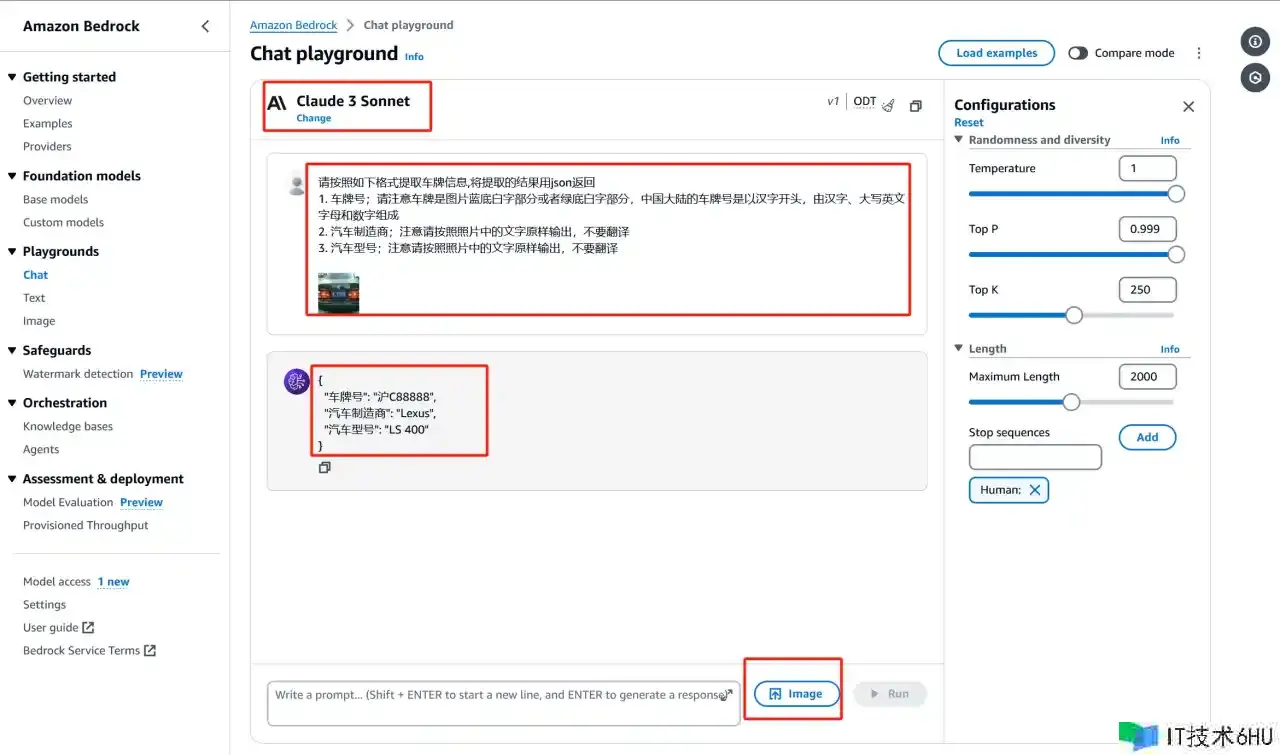
Task: Collapse Randomness and diversity section
Action: (959, 140)
